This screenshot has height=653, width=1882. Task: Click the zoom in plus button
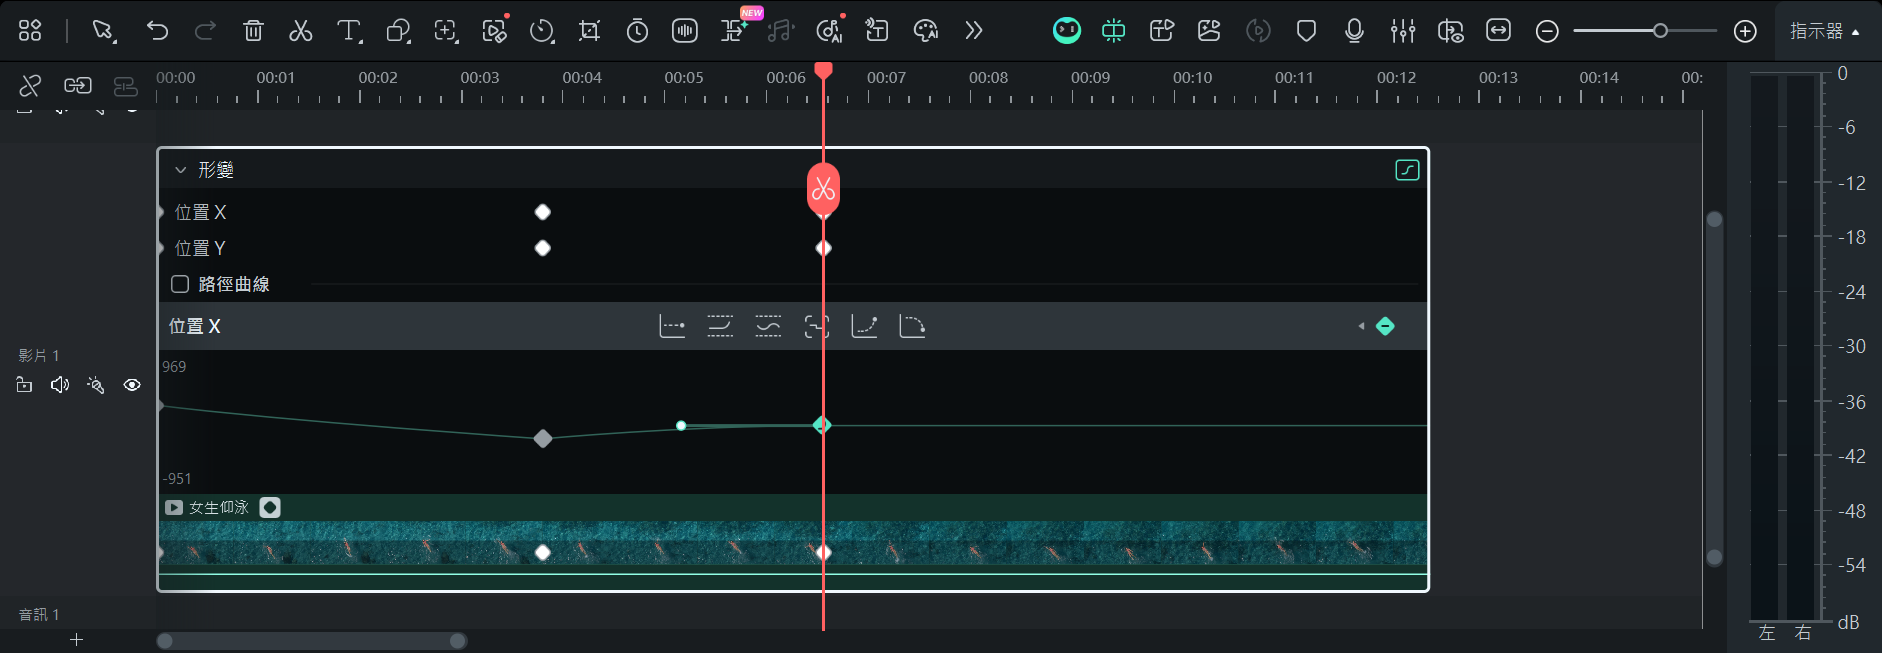pyautogui.click(x=1745, y=31)
